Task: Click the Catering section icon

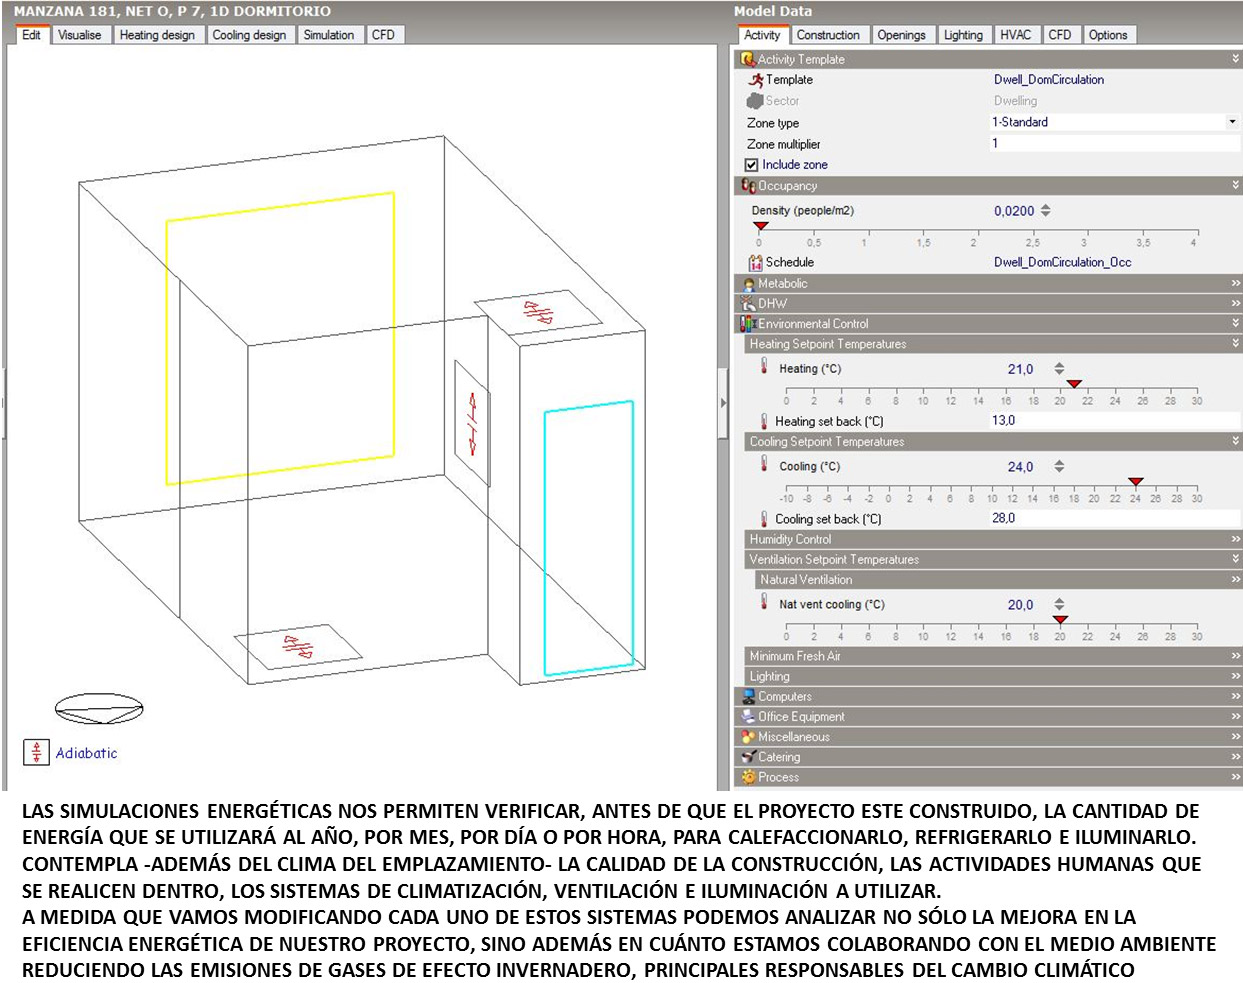Action: (x=748, y=757)
